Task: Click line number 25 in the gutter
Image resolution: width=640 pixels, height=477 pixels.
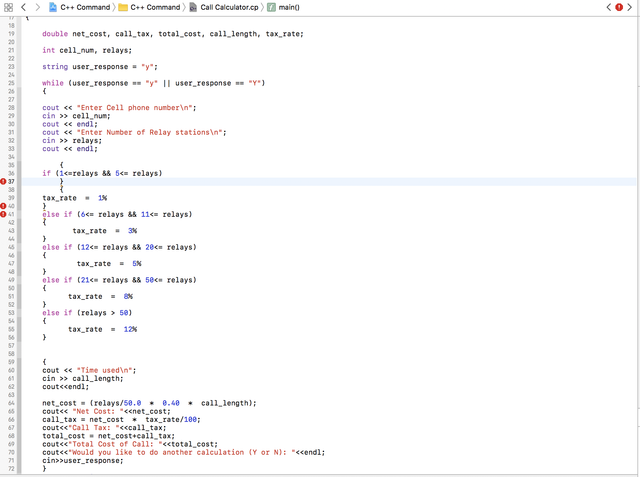Action: 11,83
